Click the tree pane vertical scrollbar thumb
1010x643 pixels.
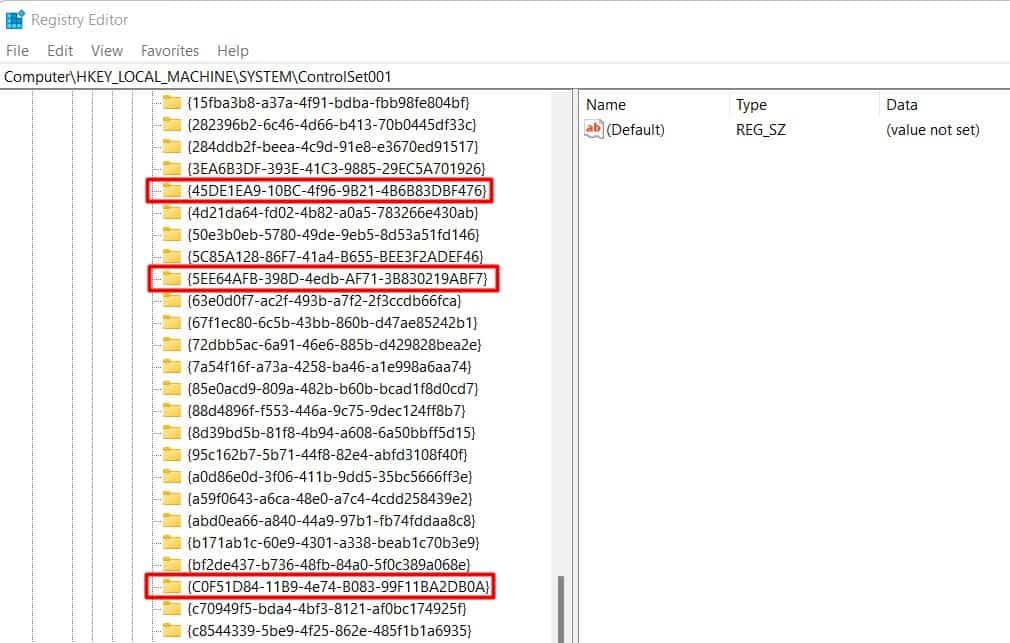coord(560,609)
